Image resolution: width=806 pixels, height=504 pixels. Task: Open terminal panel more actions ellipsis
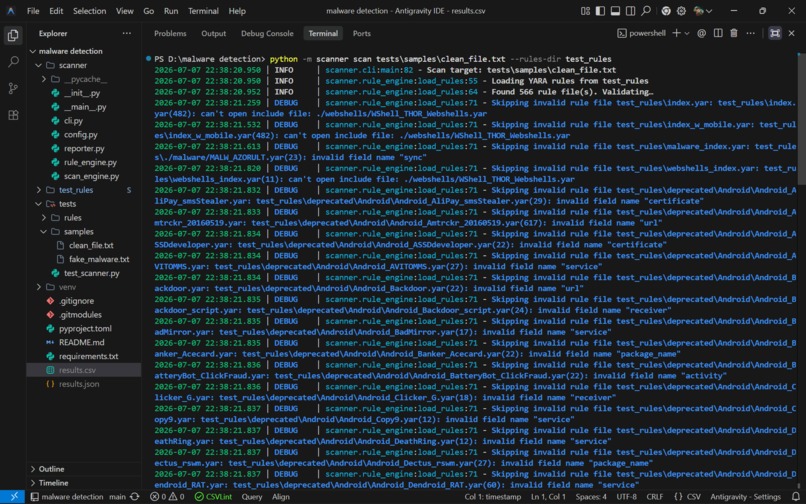[750, 33]
